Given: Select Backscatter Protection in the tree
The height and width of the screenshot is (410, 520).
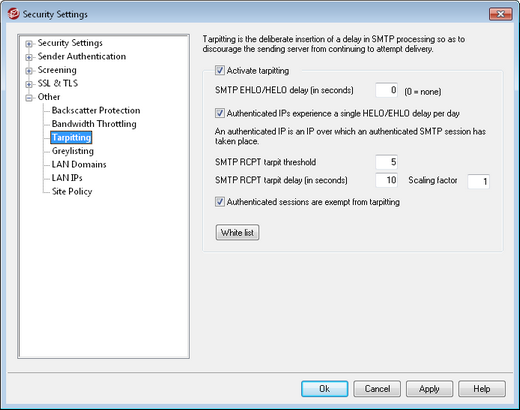Looking at the screenshot, I should pyautogui.click(x=96, y=110).
